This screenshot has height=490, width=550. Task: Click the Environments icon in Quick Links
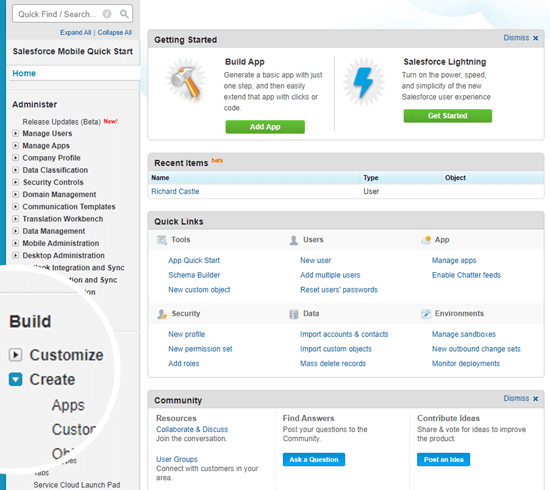(x=426, y=314)
